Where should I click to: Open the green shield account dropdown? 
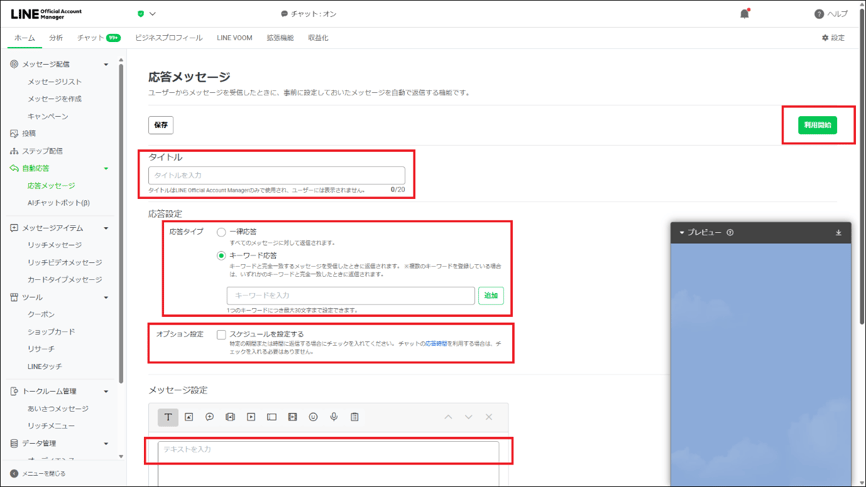pos(146,14)
